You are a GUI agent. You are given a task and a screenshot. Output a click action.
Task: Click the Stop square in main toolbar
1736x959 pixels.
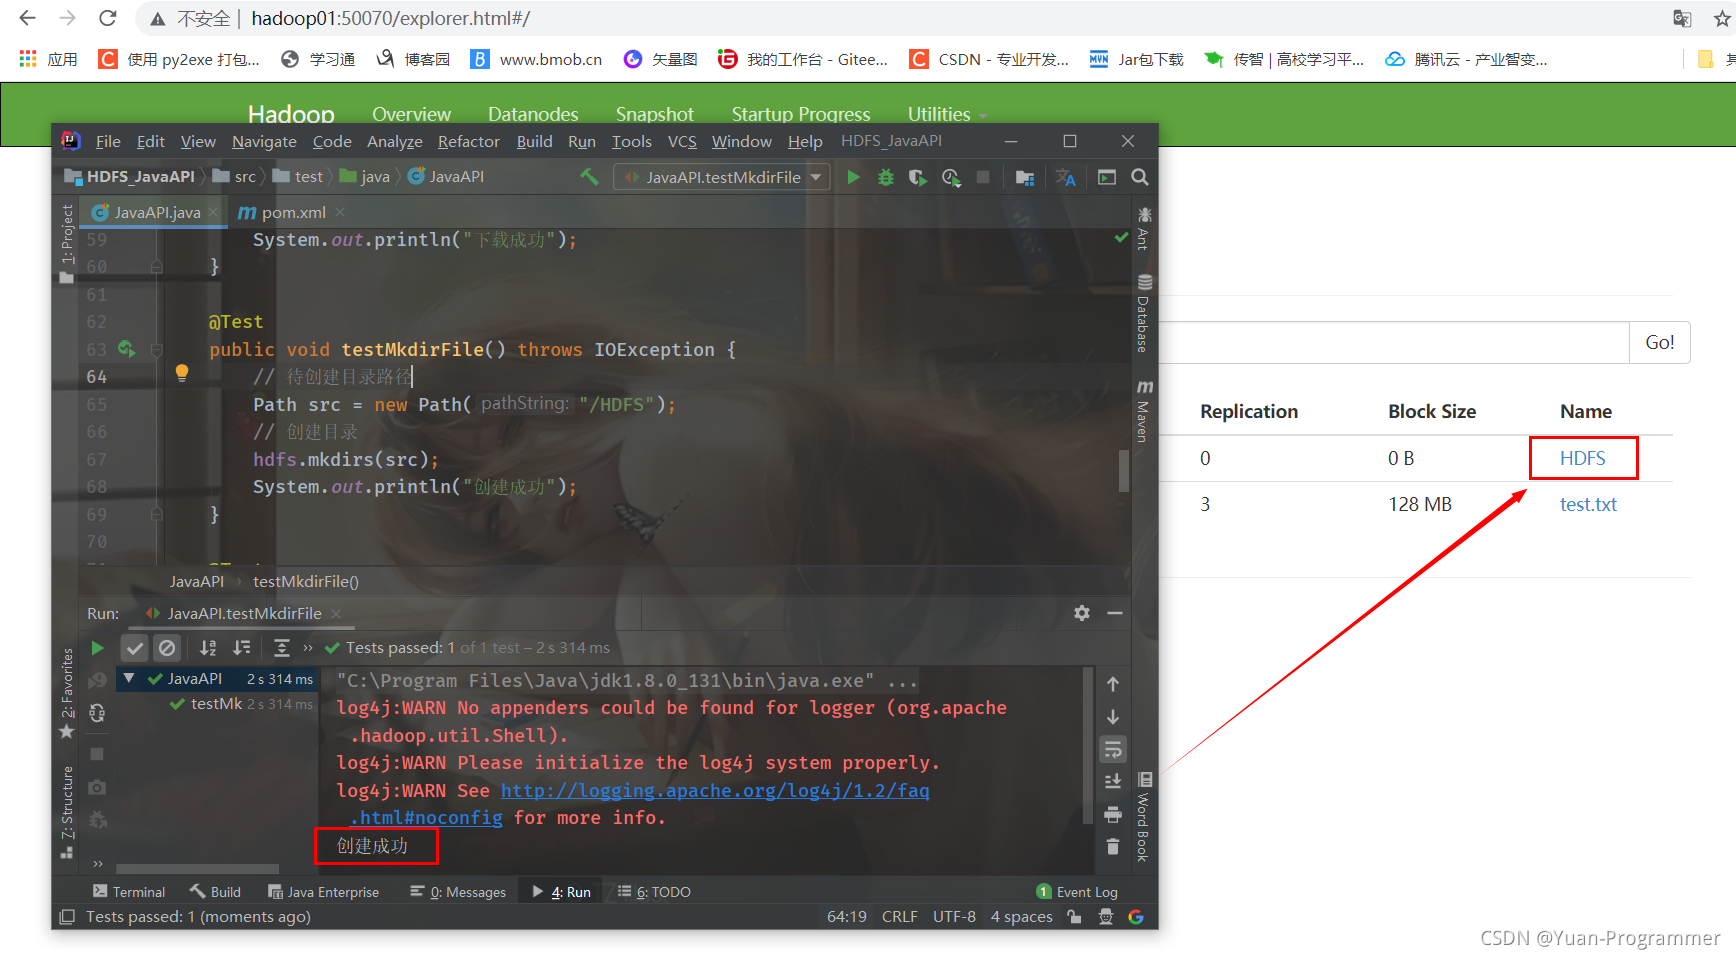983,177
